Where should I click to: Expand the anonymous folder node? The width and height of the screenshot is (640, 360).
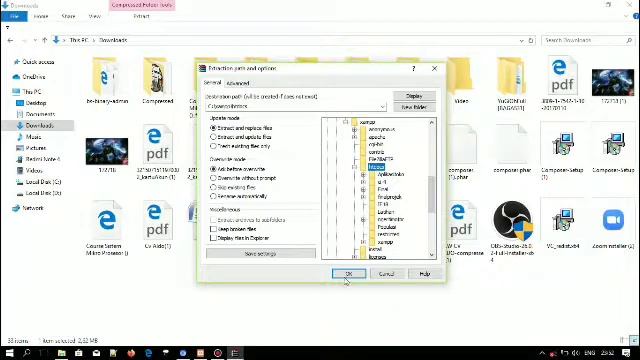tap(354, 129)
